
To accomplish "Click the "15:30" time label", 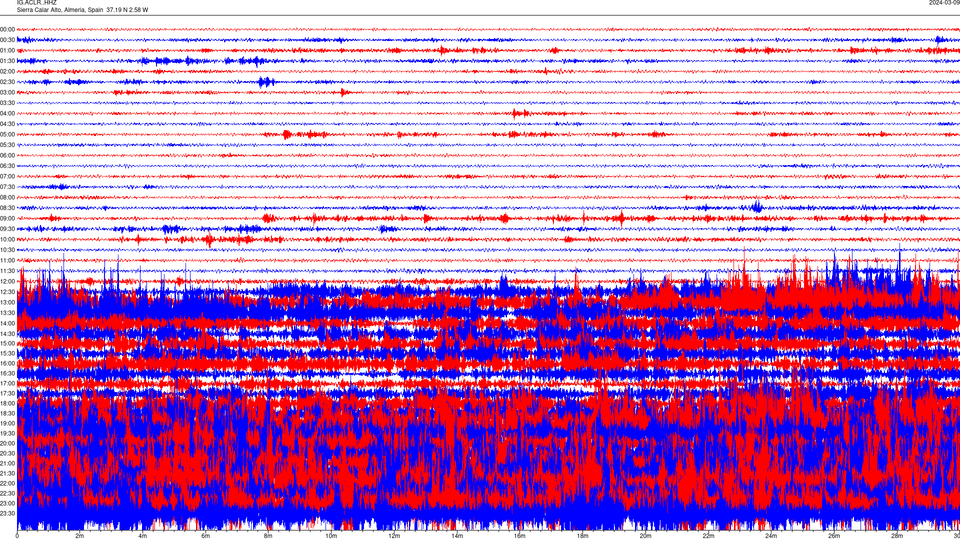I will (7, 353).
